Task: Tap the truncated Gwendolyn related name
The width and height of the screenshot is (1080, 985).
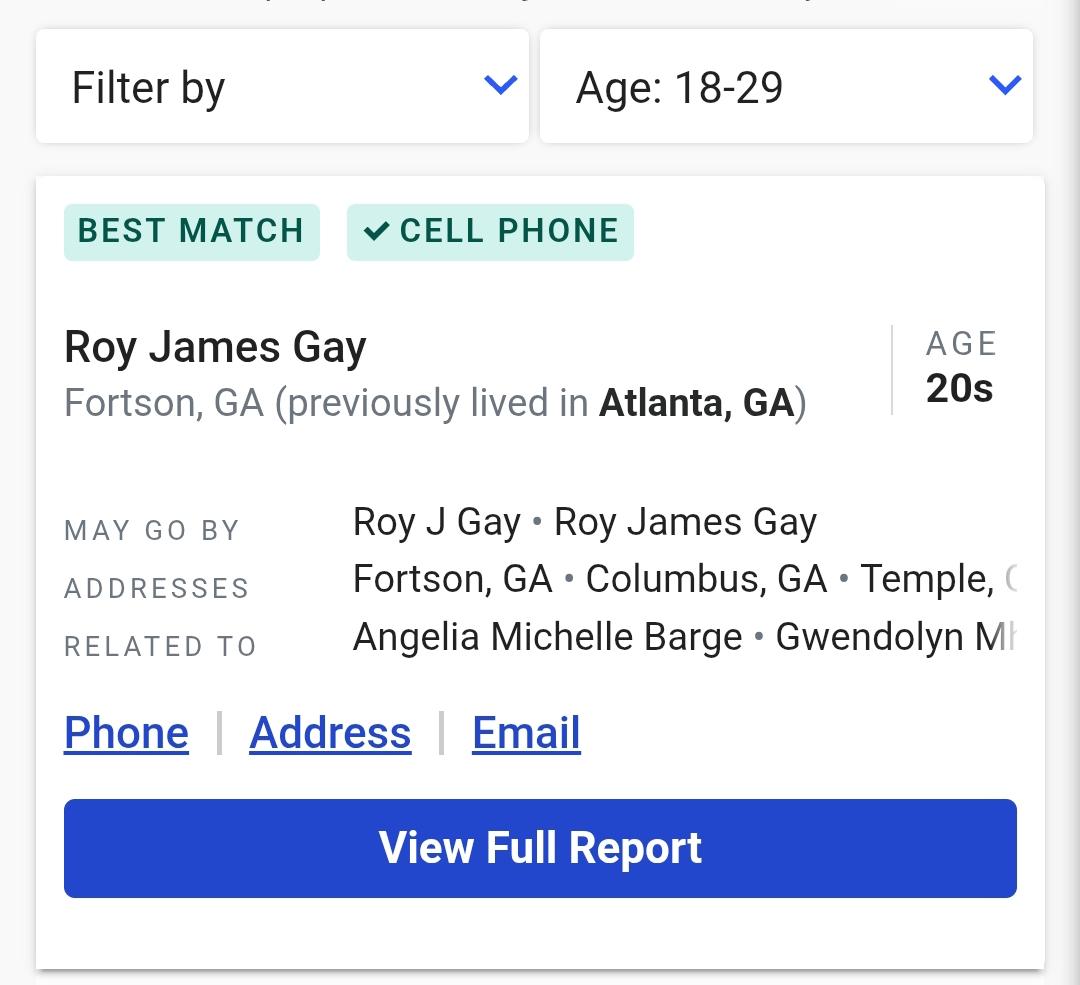Action: click(x=895, y=637)
